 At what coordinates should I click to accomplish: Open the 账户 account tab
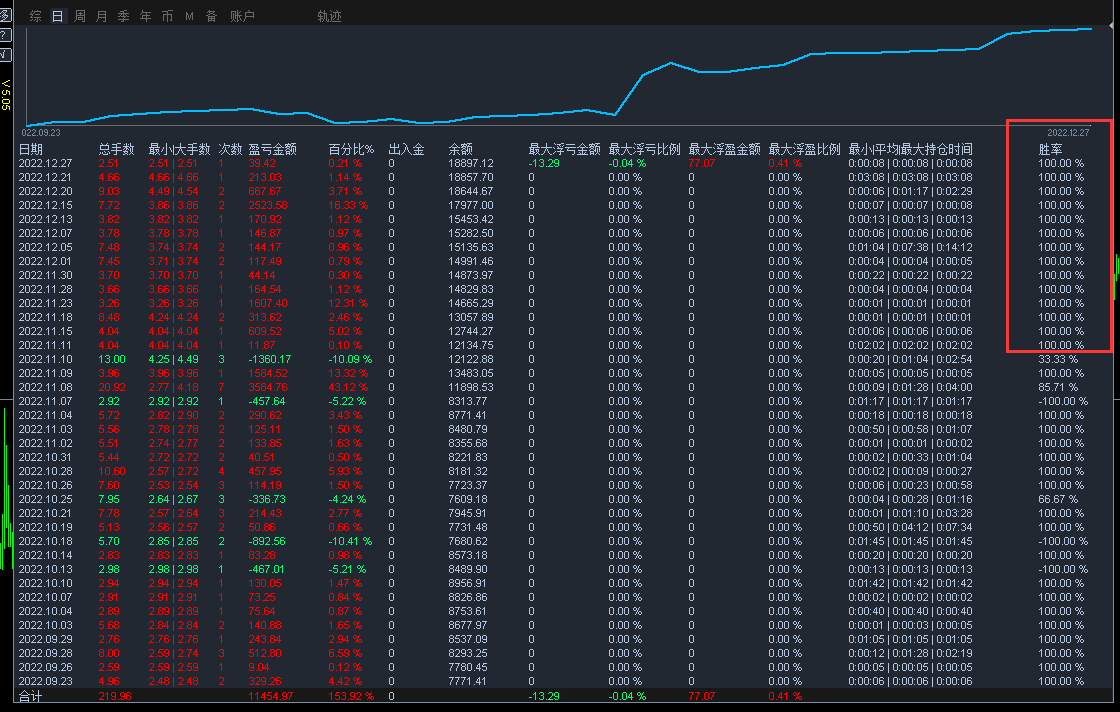coord(242,16)
